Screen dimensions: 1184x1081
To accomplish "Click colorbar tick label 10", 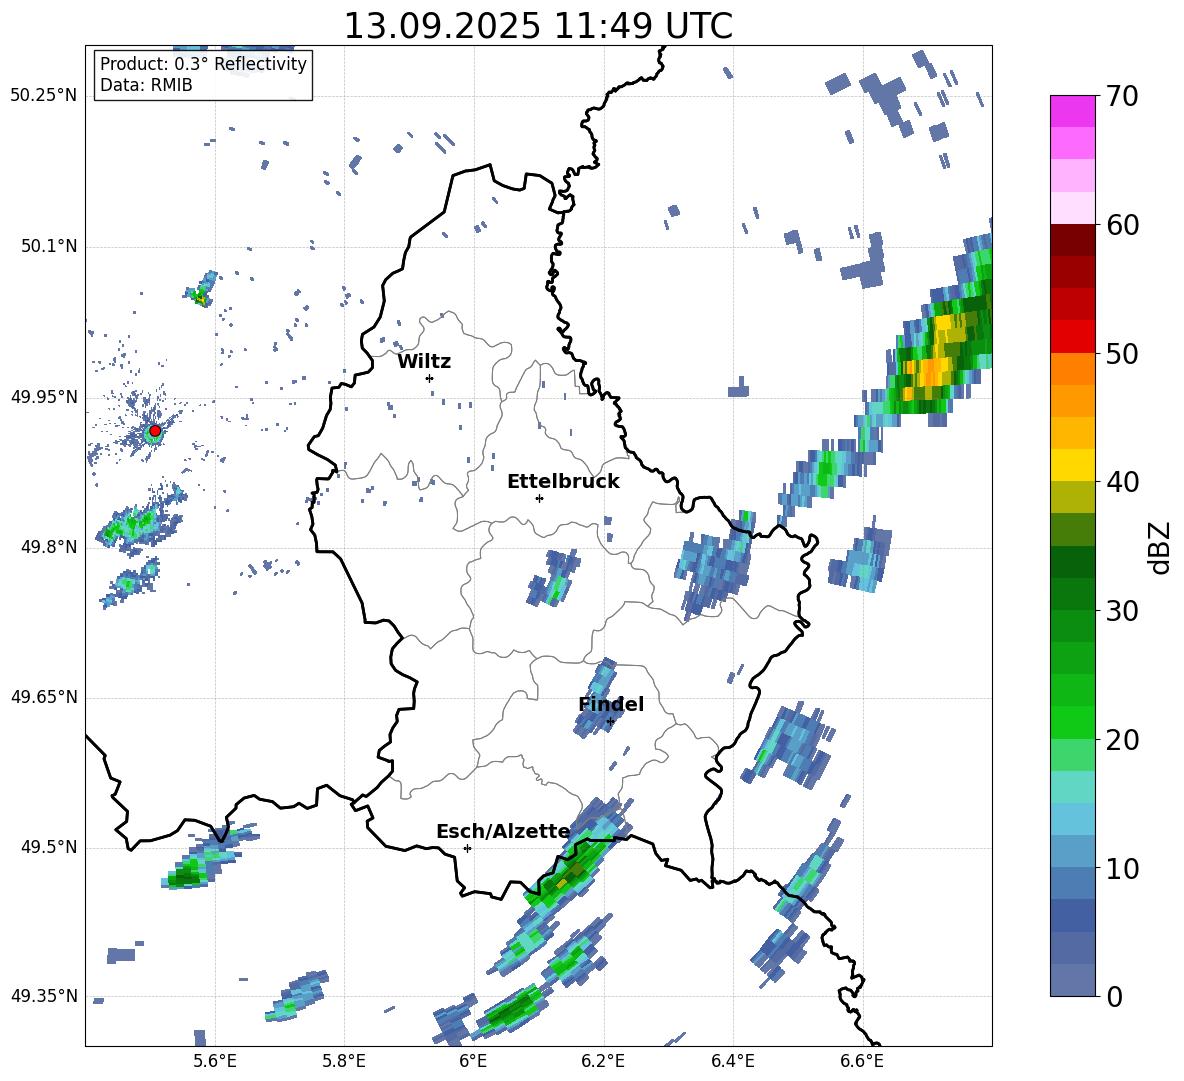I will [x=1122, y=869].
